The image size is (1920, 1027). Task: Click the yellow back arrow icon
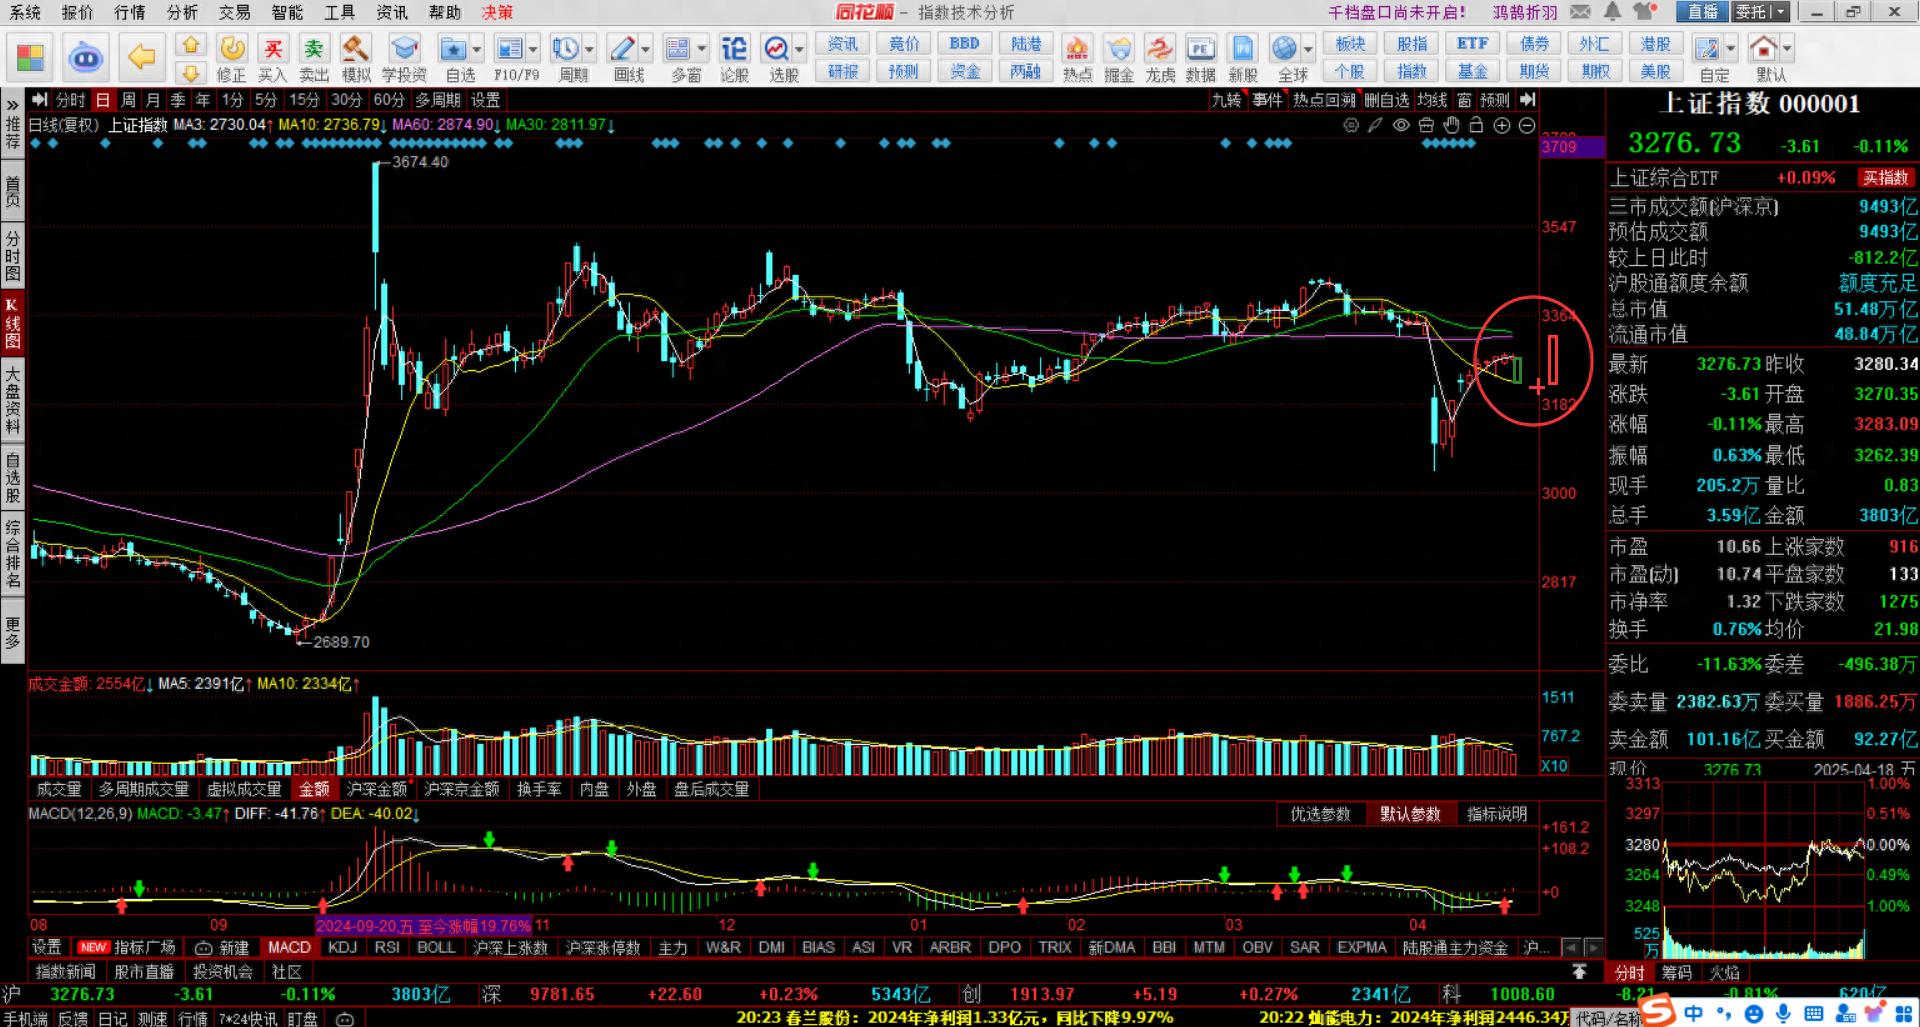tap(141, 57)
